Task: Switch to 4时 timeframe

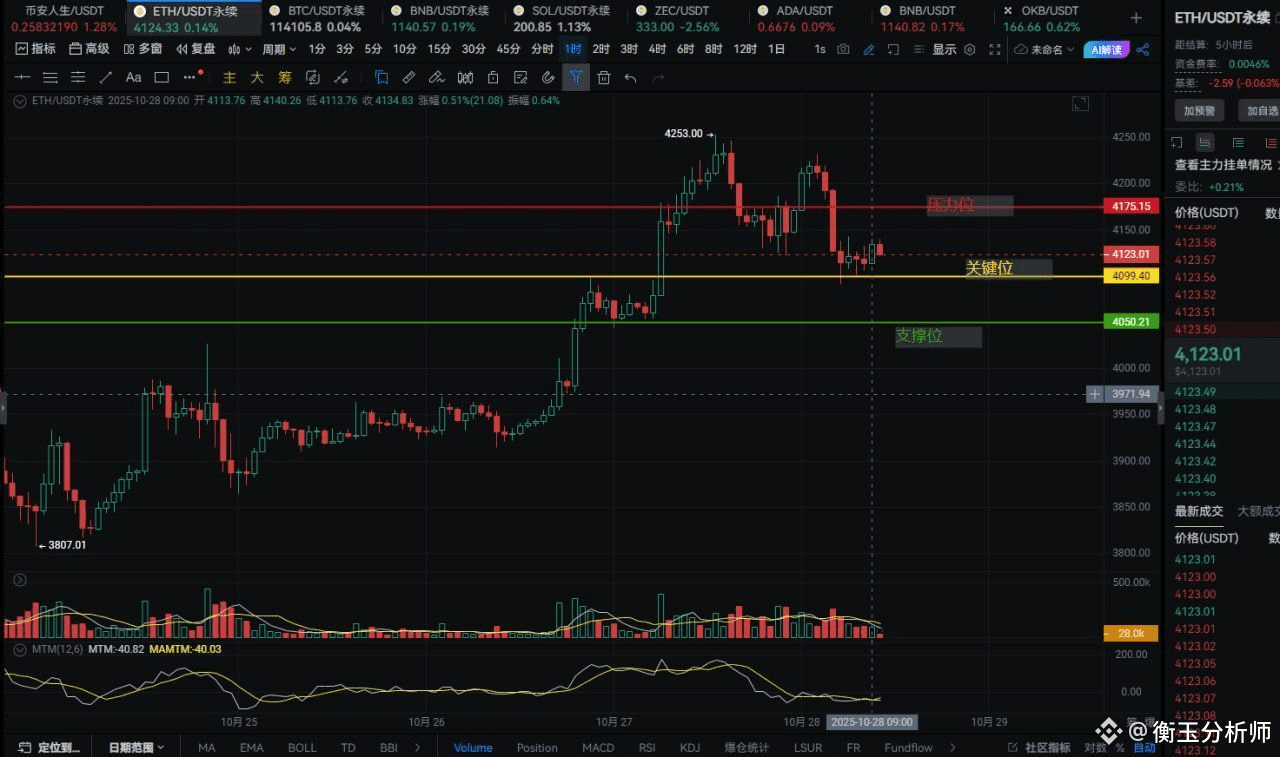Action: pos(657,49)
